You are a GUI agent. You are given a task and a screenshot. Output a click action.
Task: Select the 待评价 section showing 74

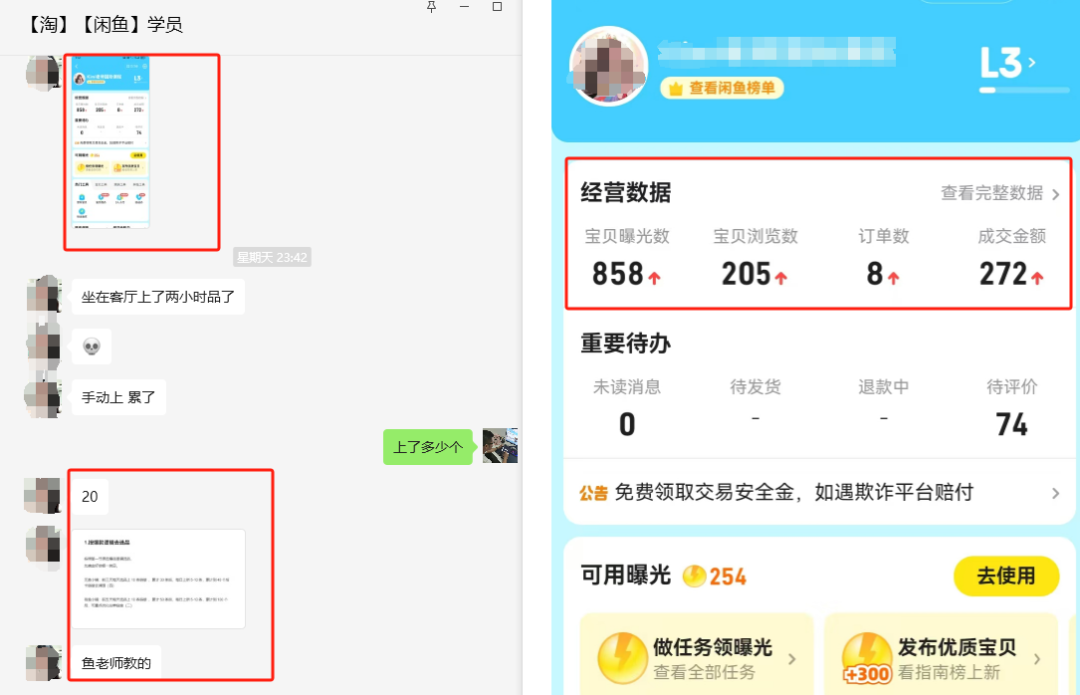pyautogui.click(x=1013, y=405)
